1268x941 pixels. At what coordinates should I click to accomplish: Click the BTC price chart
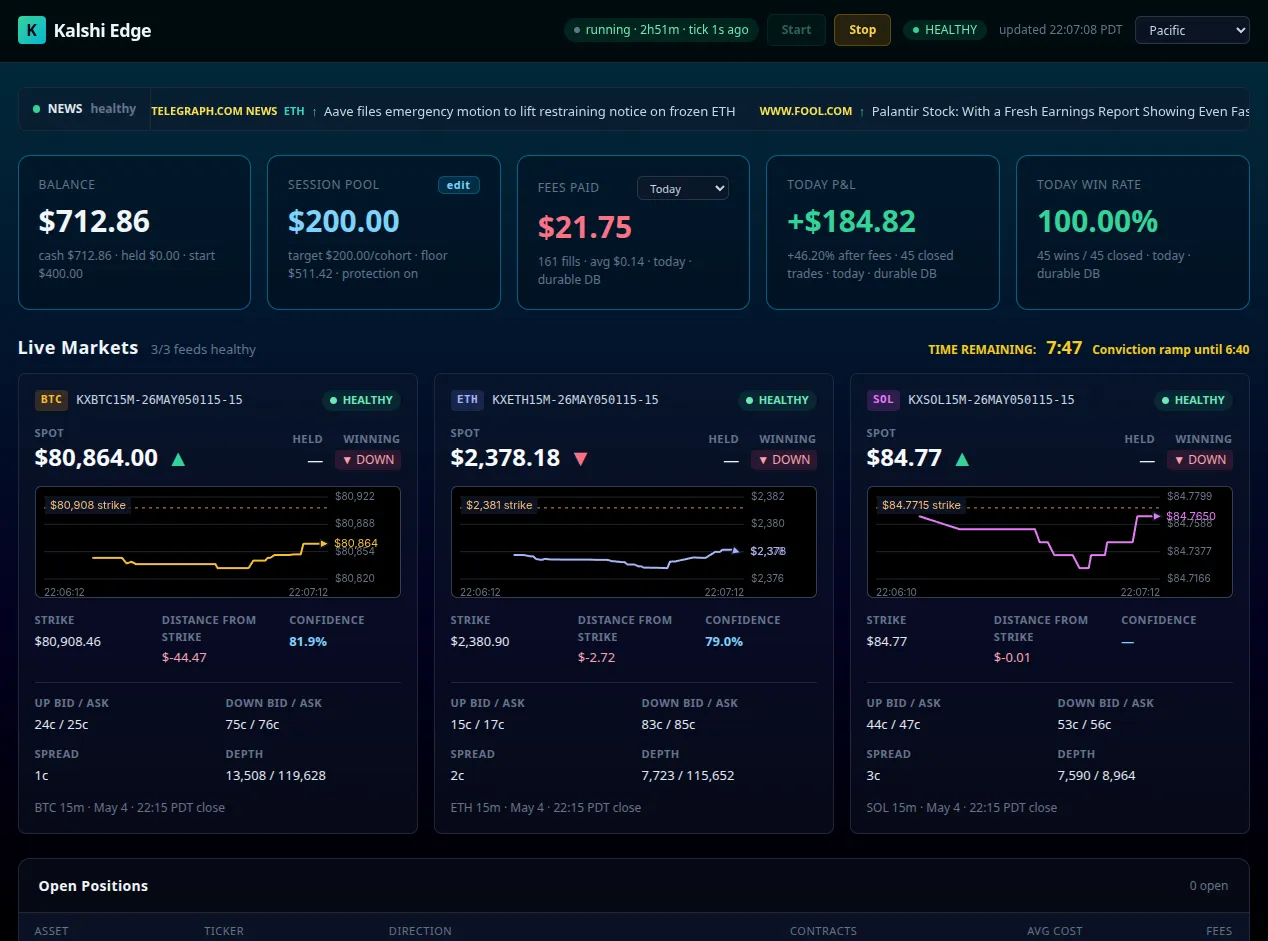(x=218, y=542)
